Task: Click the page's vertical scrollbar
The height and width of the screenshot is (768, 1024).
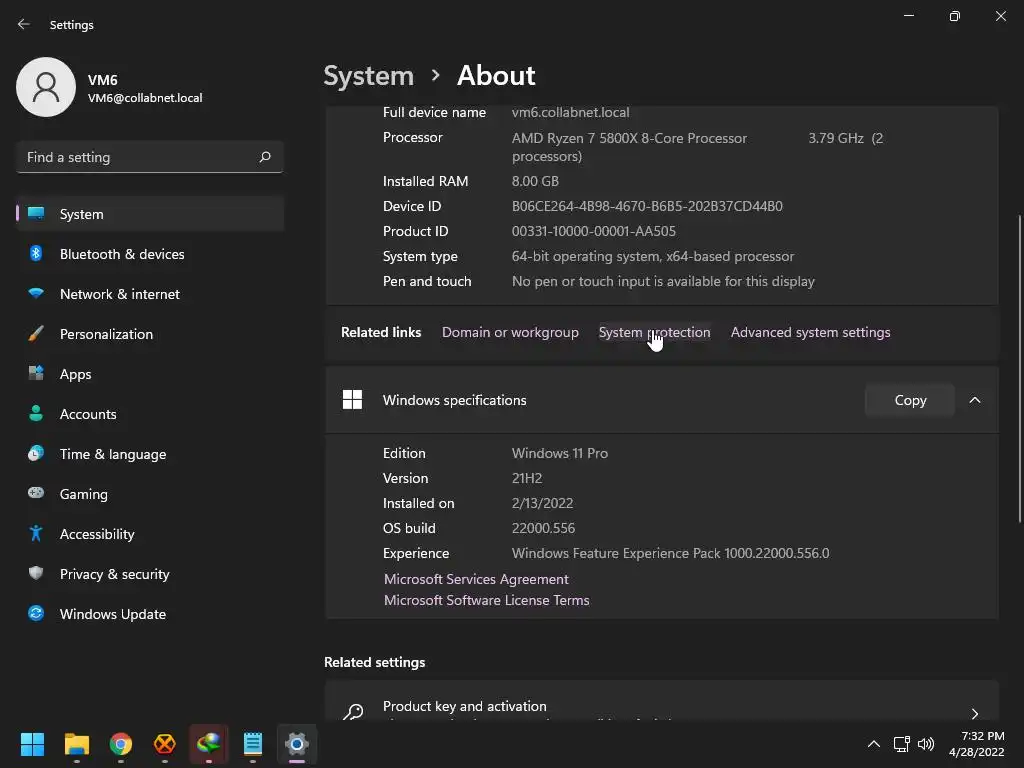Action: [x=1019, y=369]
